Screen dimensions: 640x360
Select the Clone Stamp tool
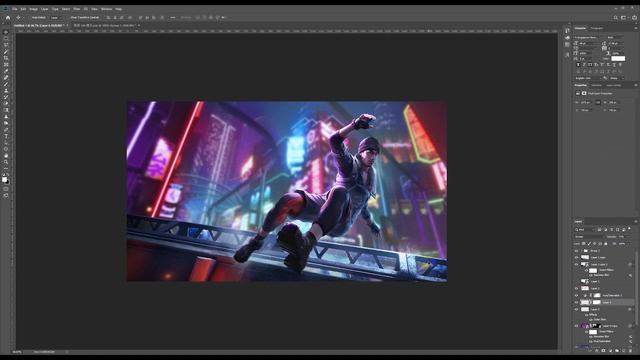[6, 91]
